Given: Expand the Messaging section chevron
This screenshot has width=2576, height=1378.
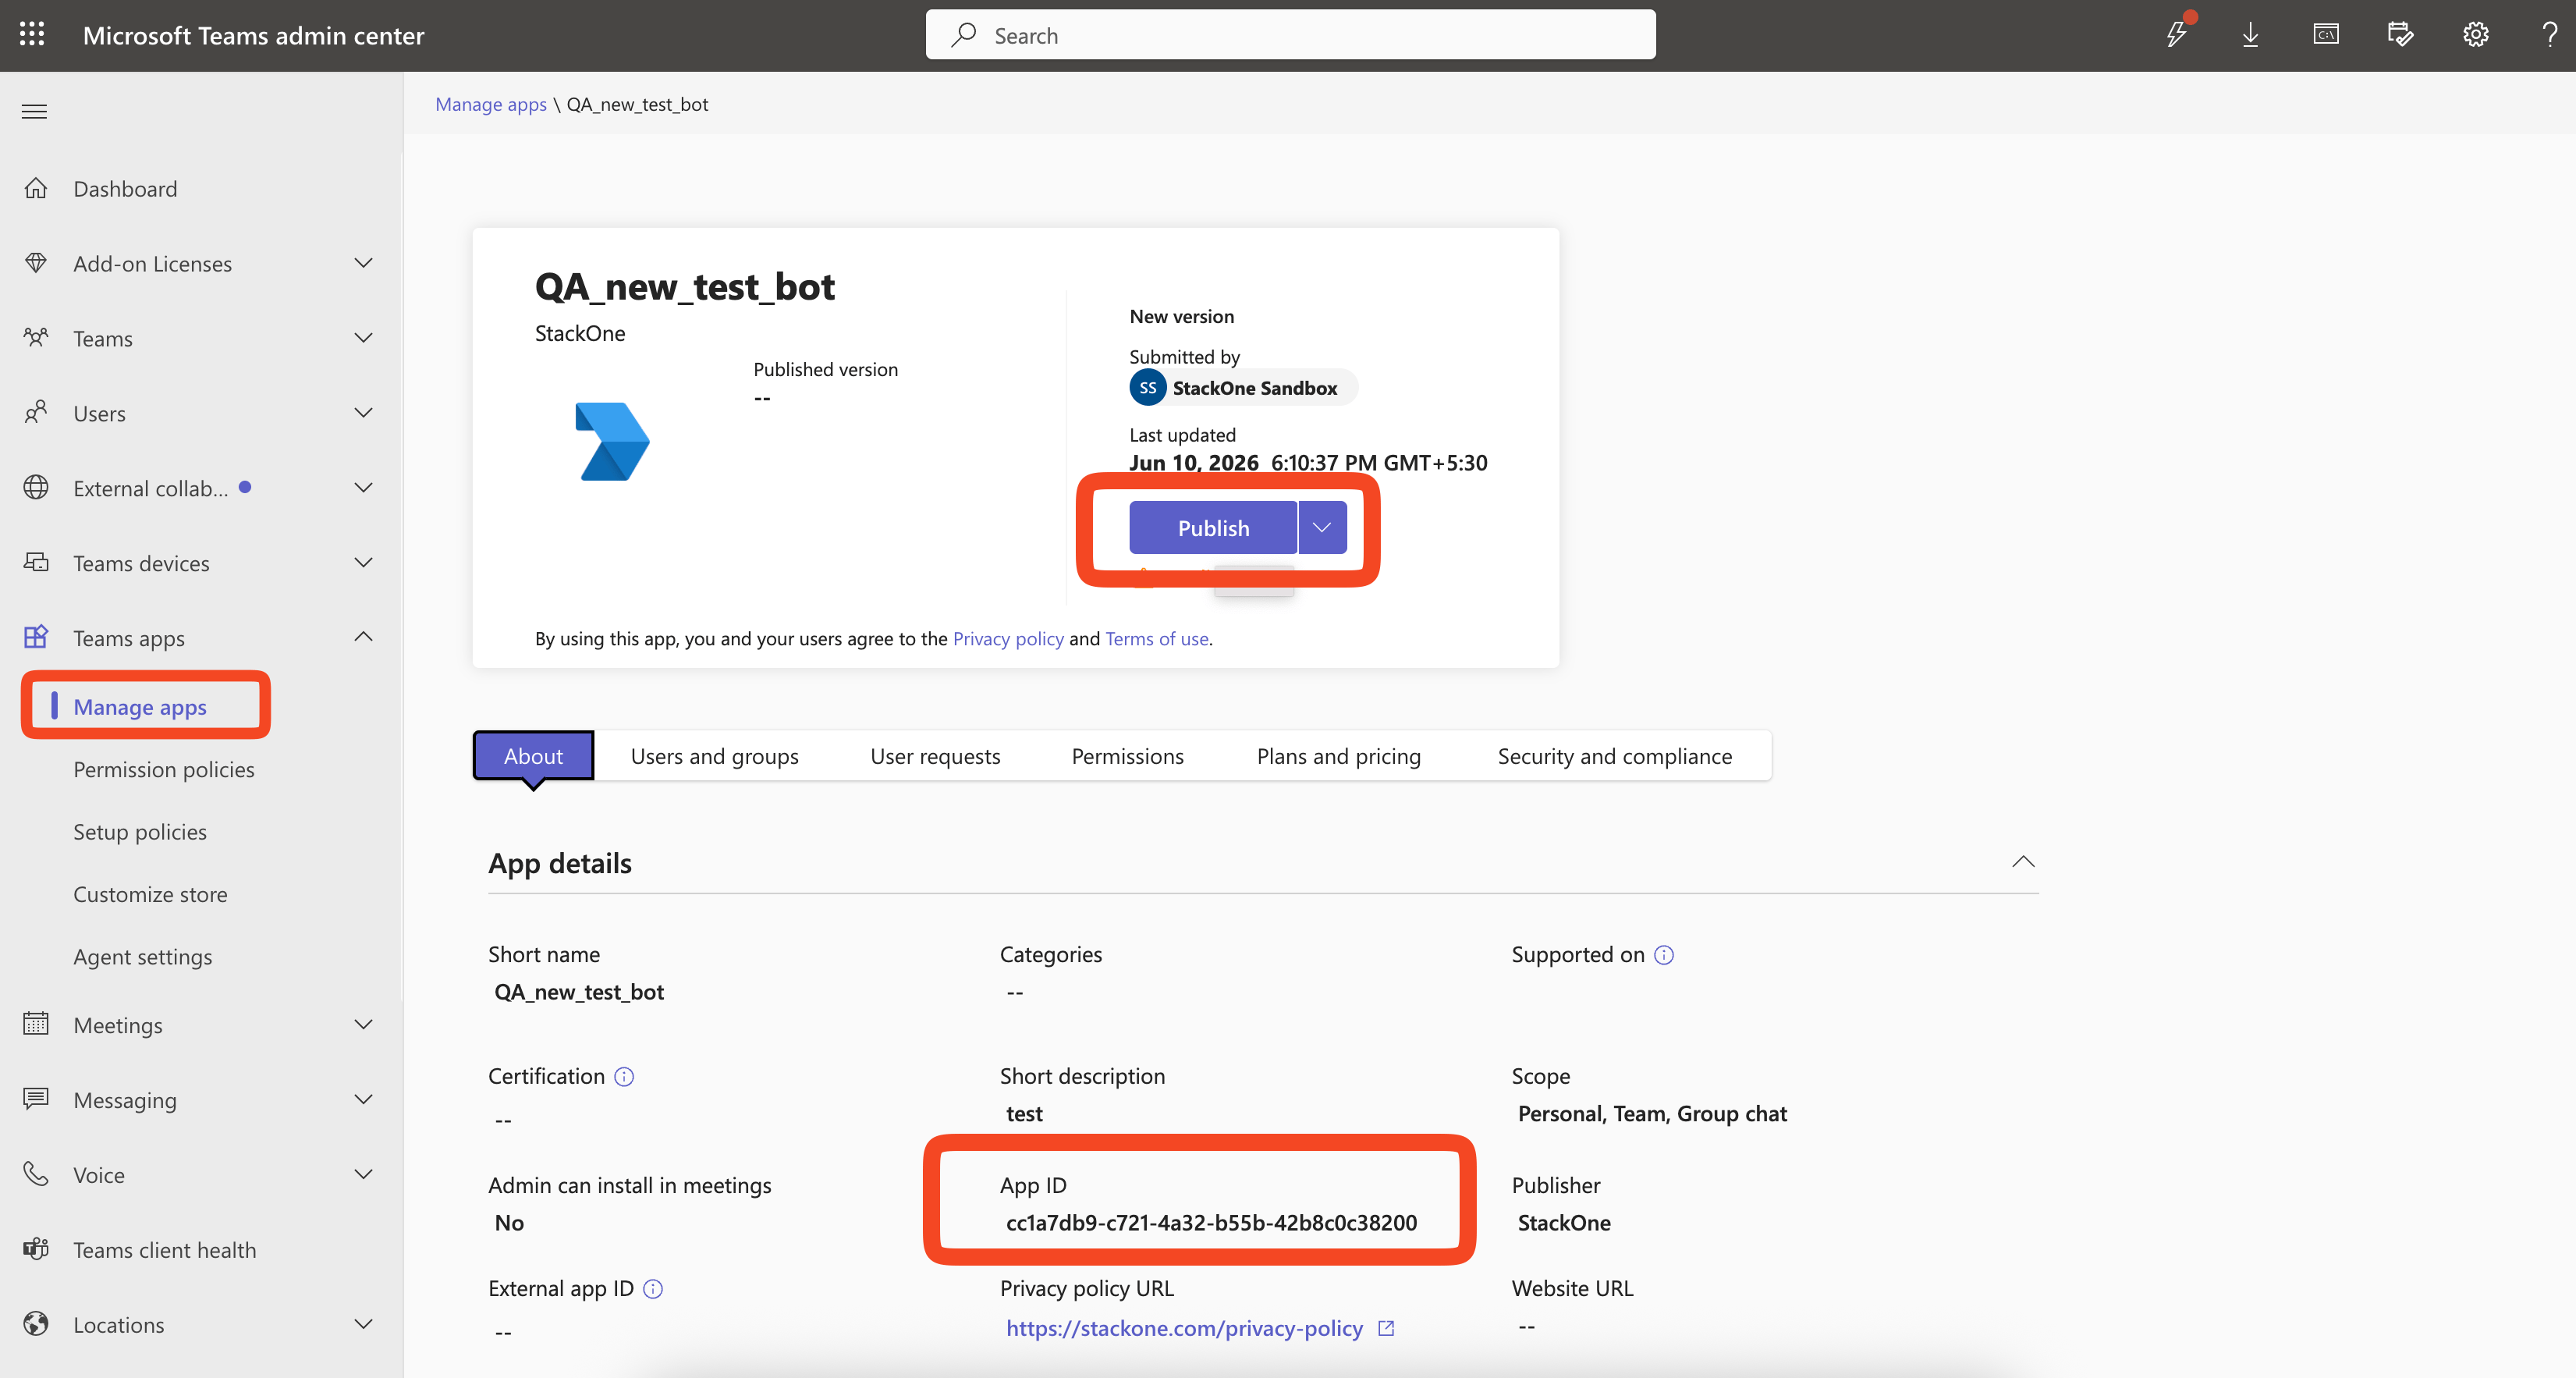Looking at the screenshot, I should (x=364, y=1099).
